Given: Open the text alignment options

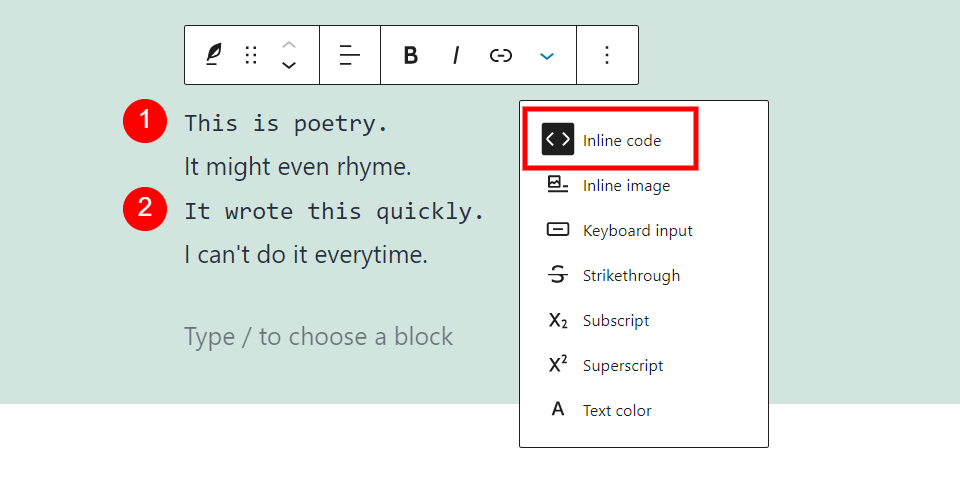Looking at the screenshot, I should [x=350, y=55].
